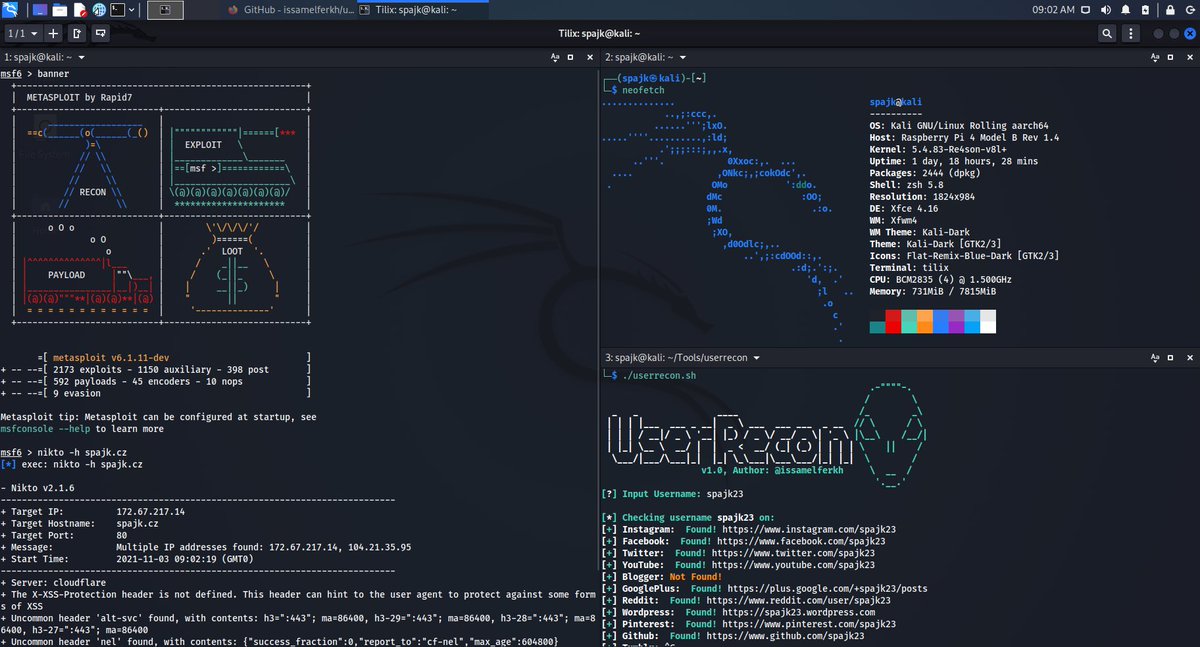Click the 'Server: cloudflare' line
Screen dimensions: 1200x647
click(55, 582)
